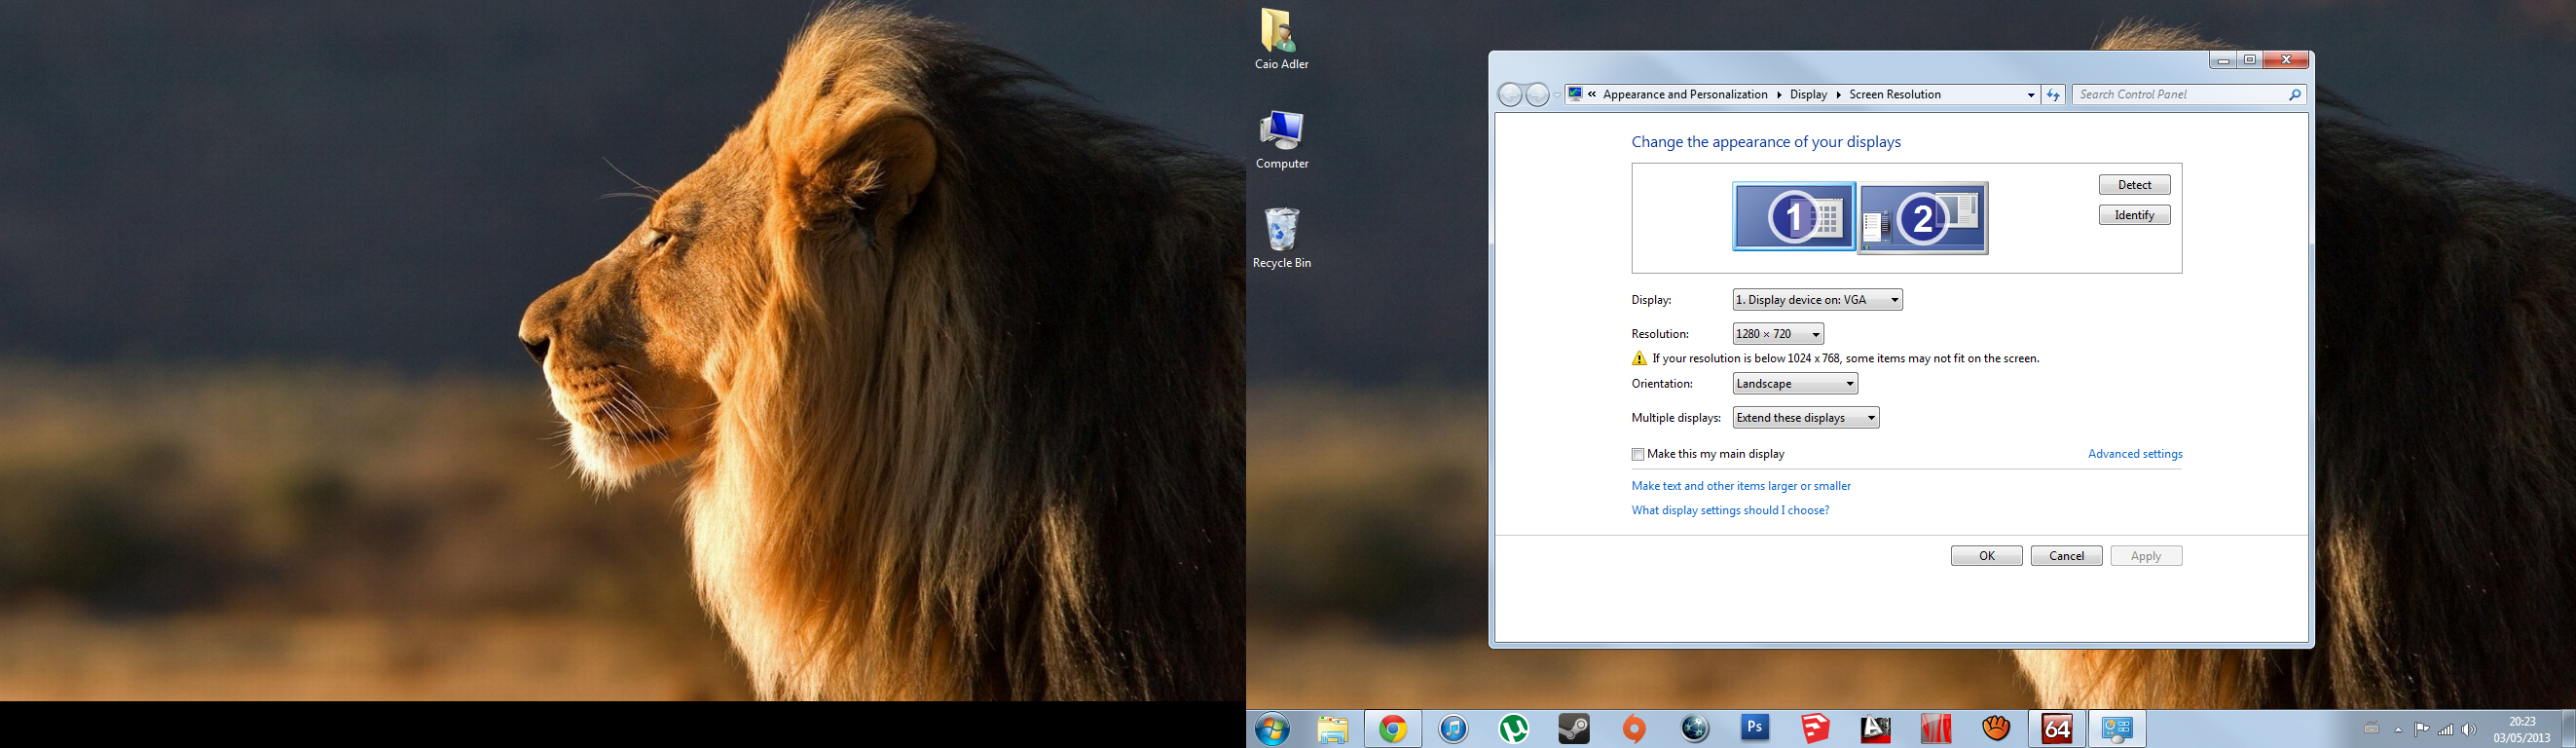Image resolution: width=2576 pixels, height=748 pixels.
Task: Go forward in the Control Panel window
Action: pos(1537,95)
